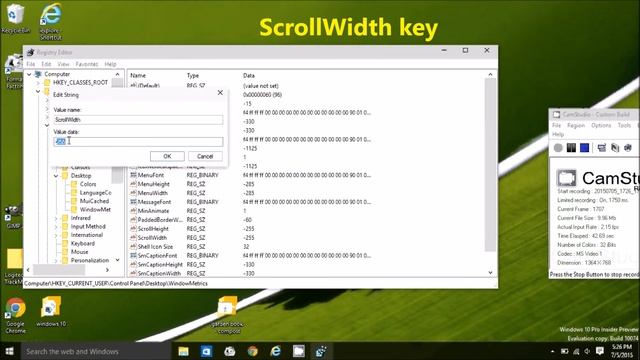The width and height of the screenshot is (640, 360).
Task: Click the MenuFont binary value icon
Action: tap(133, 175)
